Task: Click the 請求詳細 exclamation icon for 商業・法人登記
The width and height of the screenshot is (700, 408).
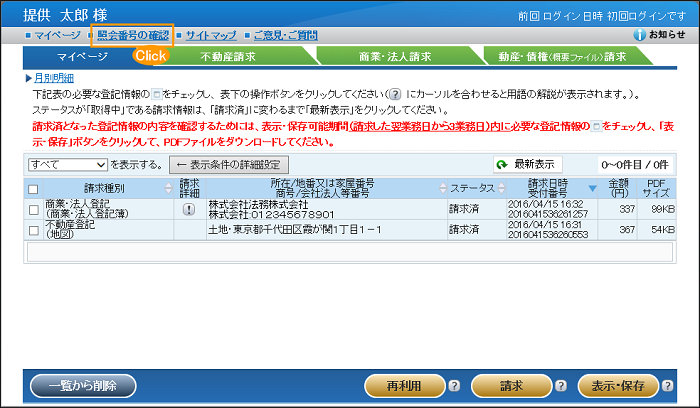Action: pyautogui.click(x=189, y=209)
